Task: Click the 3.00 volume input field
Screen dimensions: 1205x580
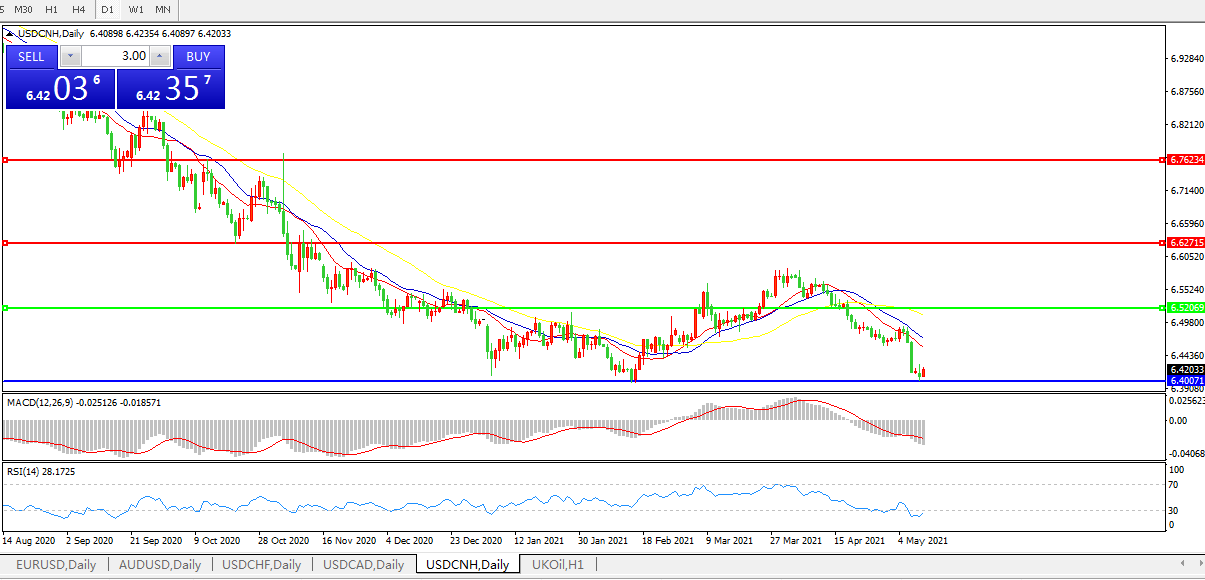Action: (115, 57)
